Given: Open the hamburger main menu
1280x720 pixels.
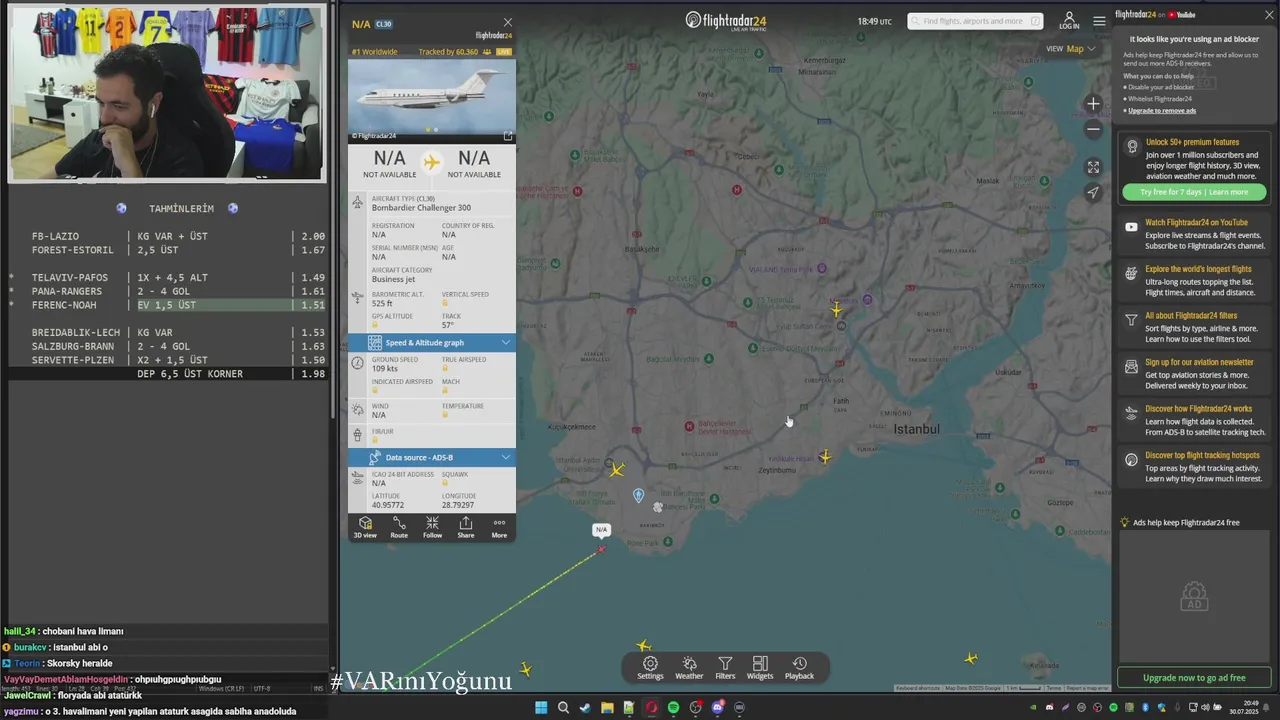Looking at the screenshot, I should [1099, 21].
